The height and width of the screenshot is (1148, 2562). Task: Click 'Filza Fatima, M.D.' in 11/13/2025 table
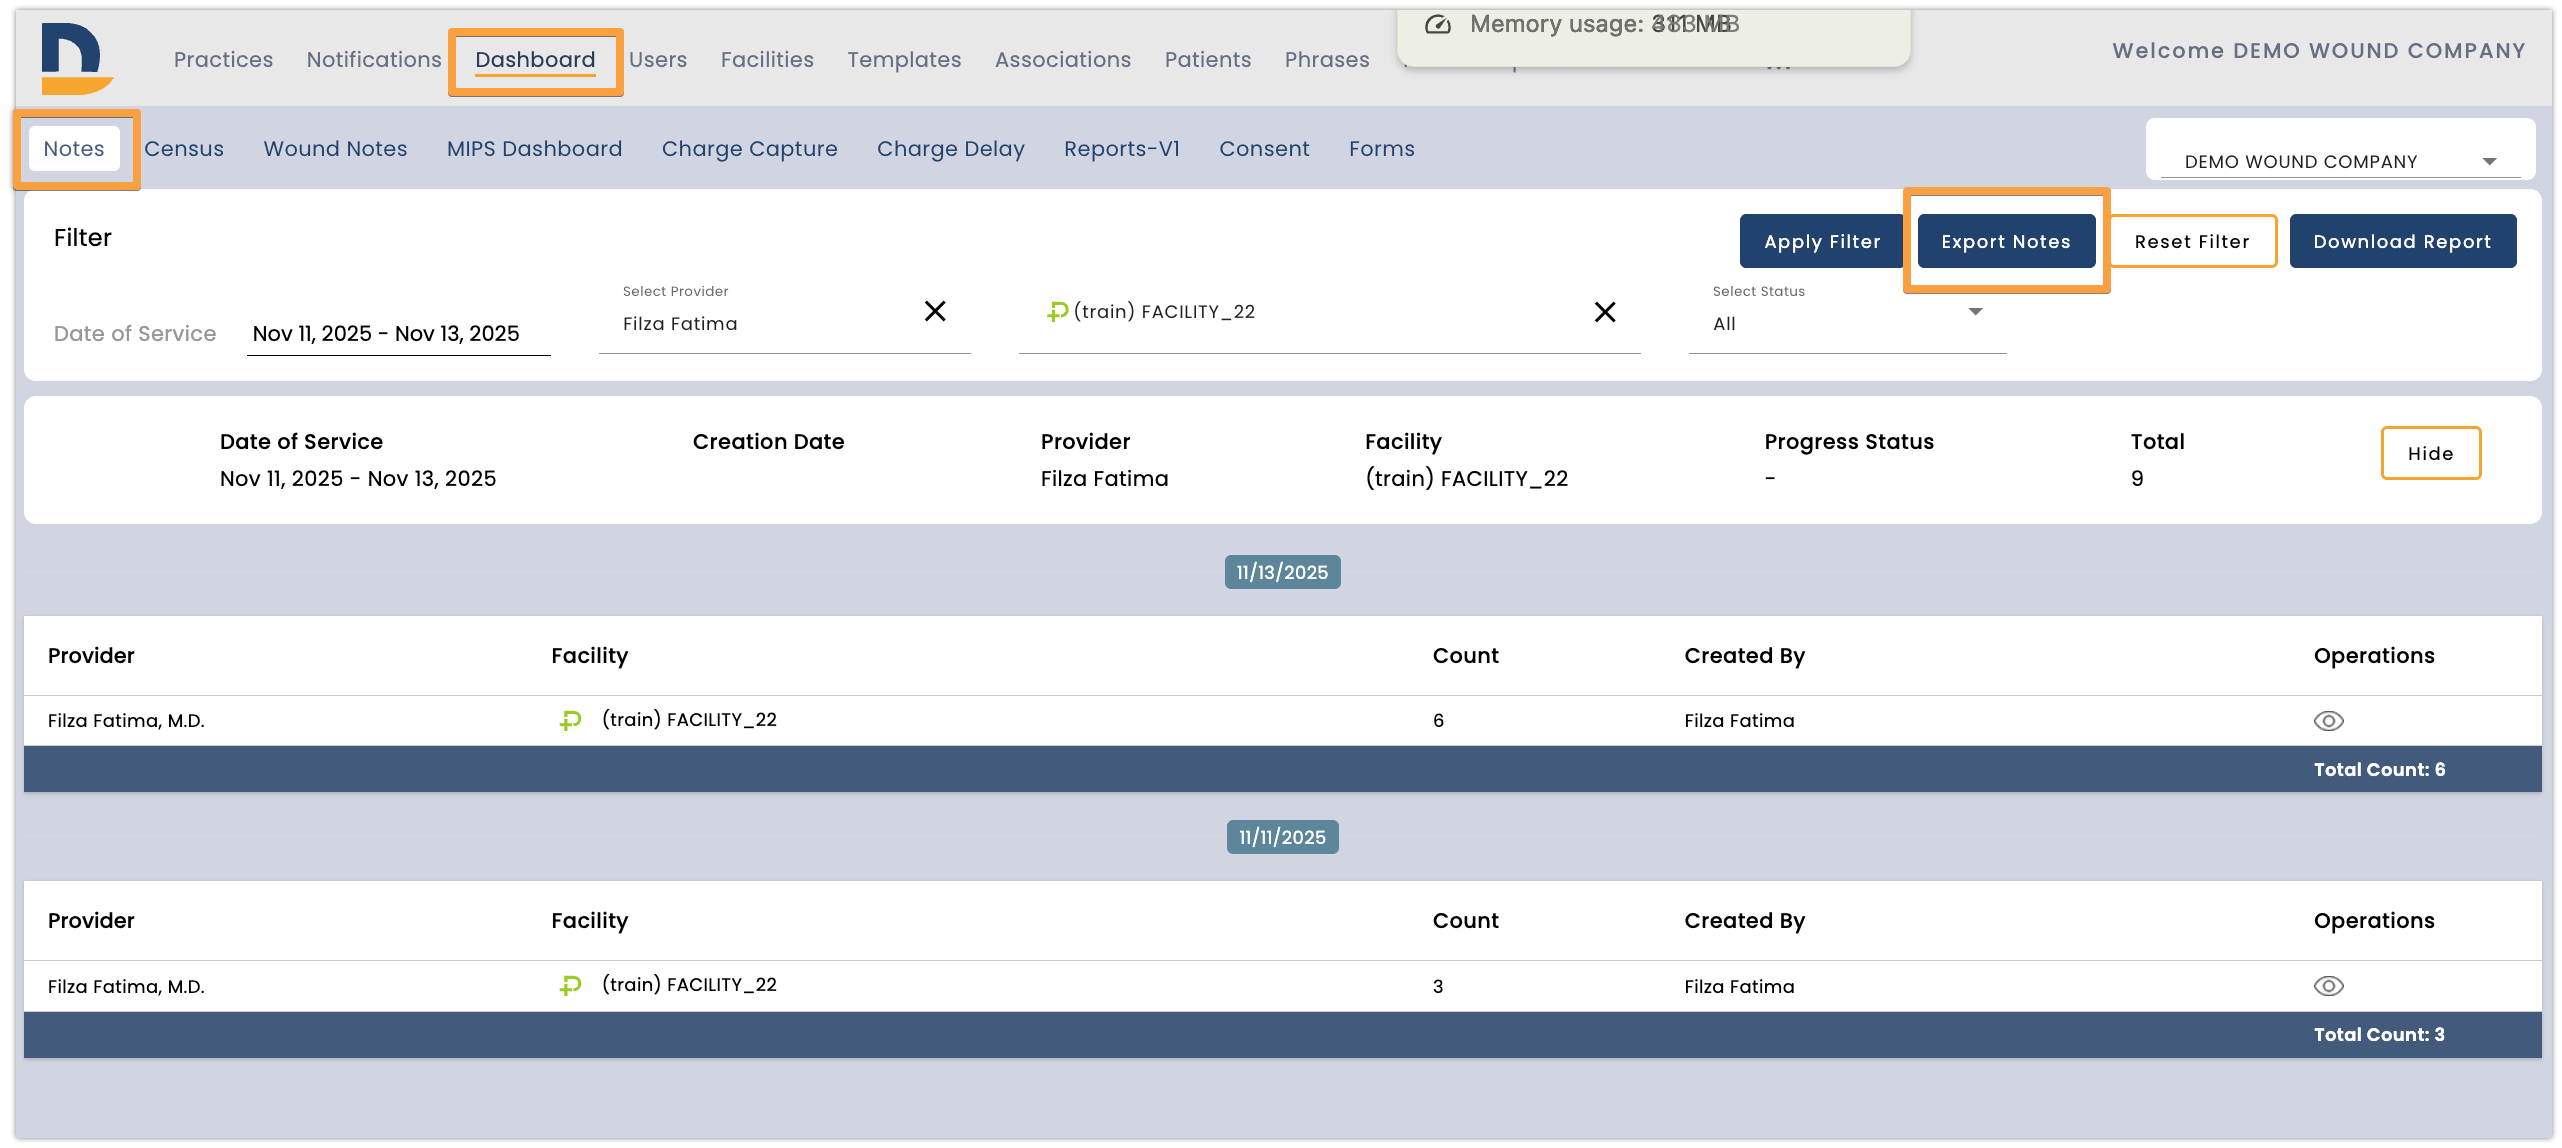pos(126,721)
